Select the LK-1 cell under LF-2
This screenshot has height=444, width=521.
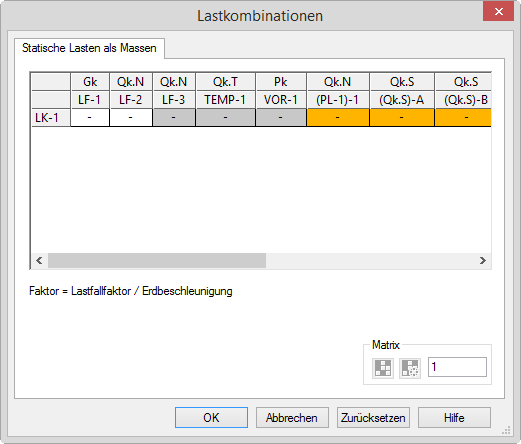131,117
